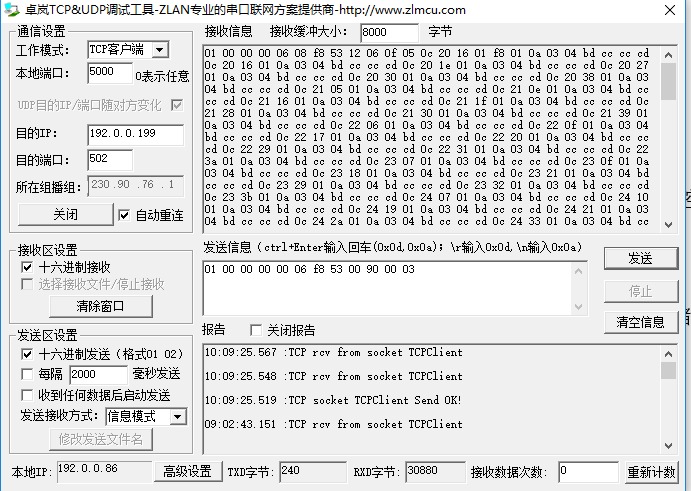The image size is (691, 491).
Task: Open advanced settings
Action: click(187, 472)
